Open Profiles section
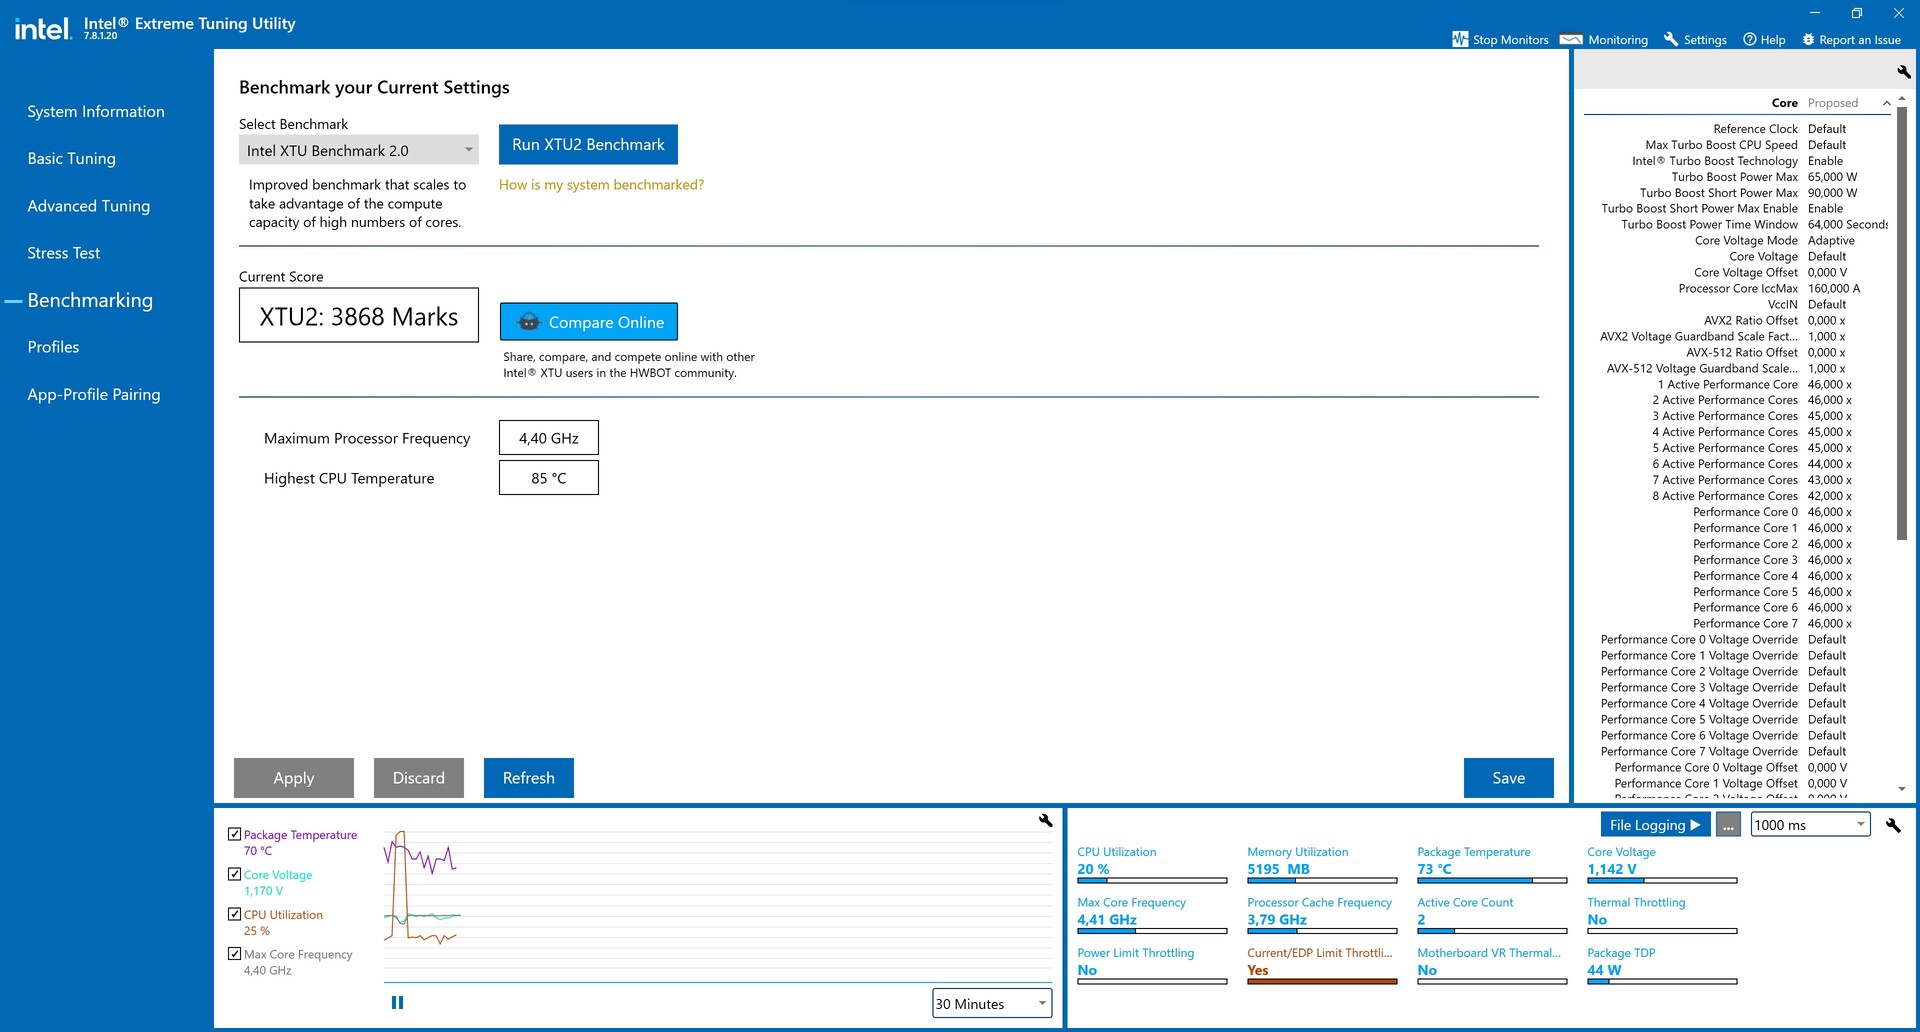The width and height of the screenshot is (1920, 1032). point(53,347)
